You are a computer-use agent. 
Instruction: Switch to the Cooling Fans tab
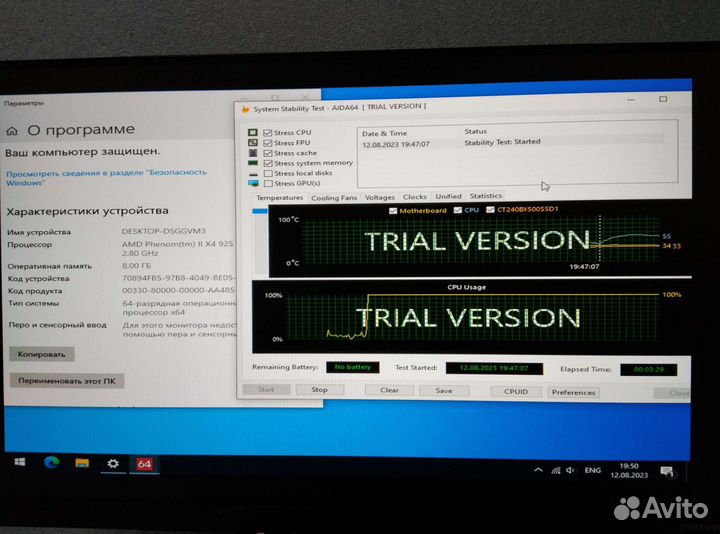[333, 198]
